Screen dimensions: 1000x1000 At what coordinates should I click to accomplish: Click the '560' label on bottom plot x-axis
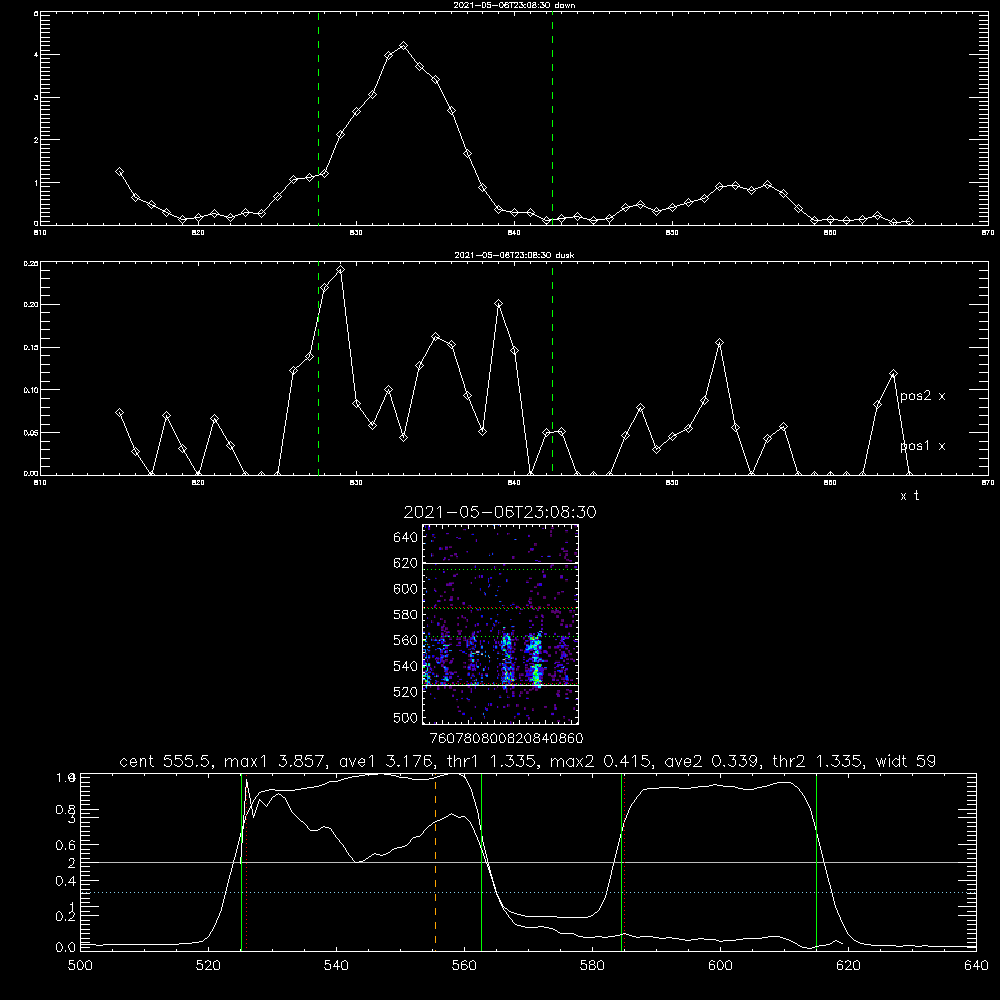[x=464, y=966]
